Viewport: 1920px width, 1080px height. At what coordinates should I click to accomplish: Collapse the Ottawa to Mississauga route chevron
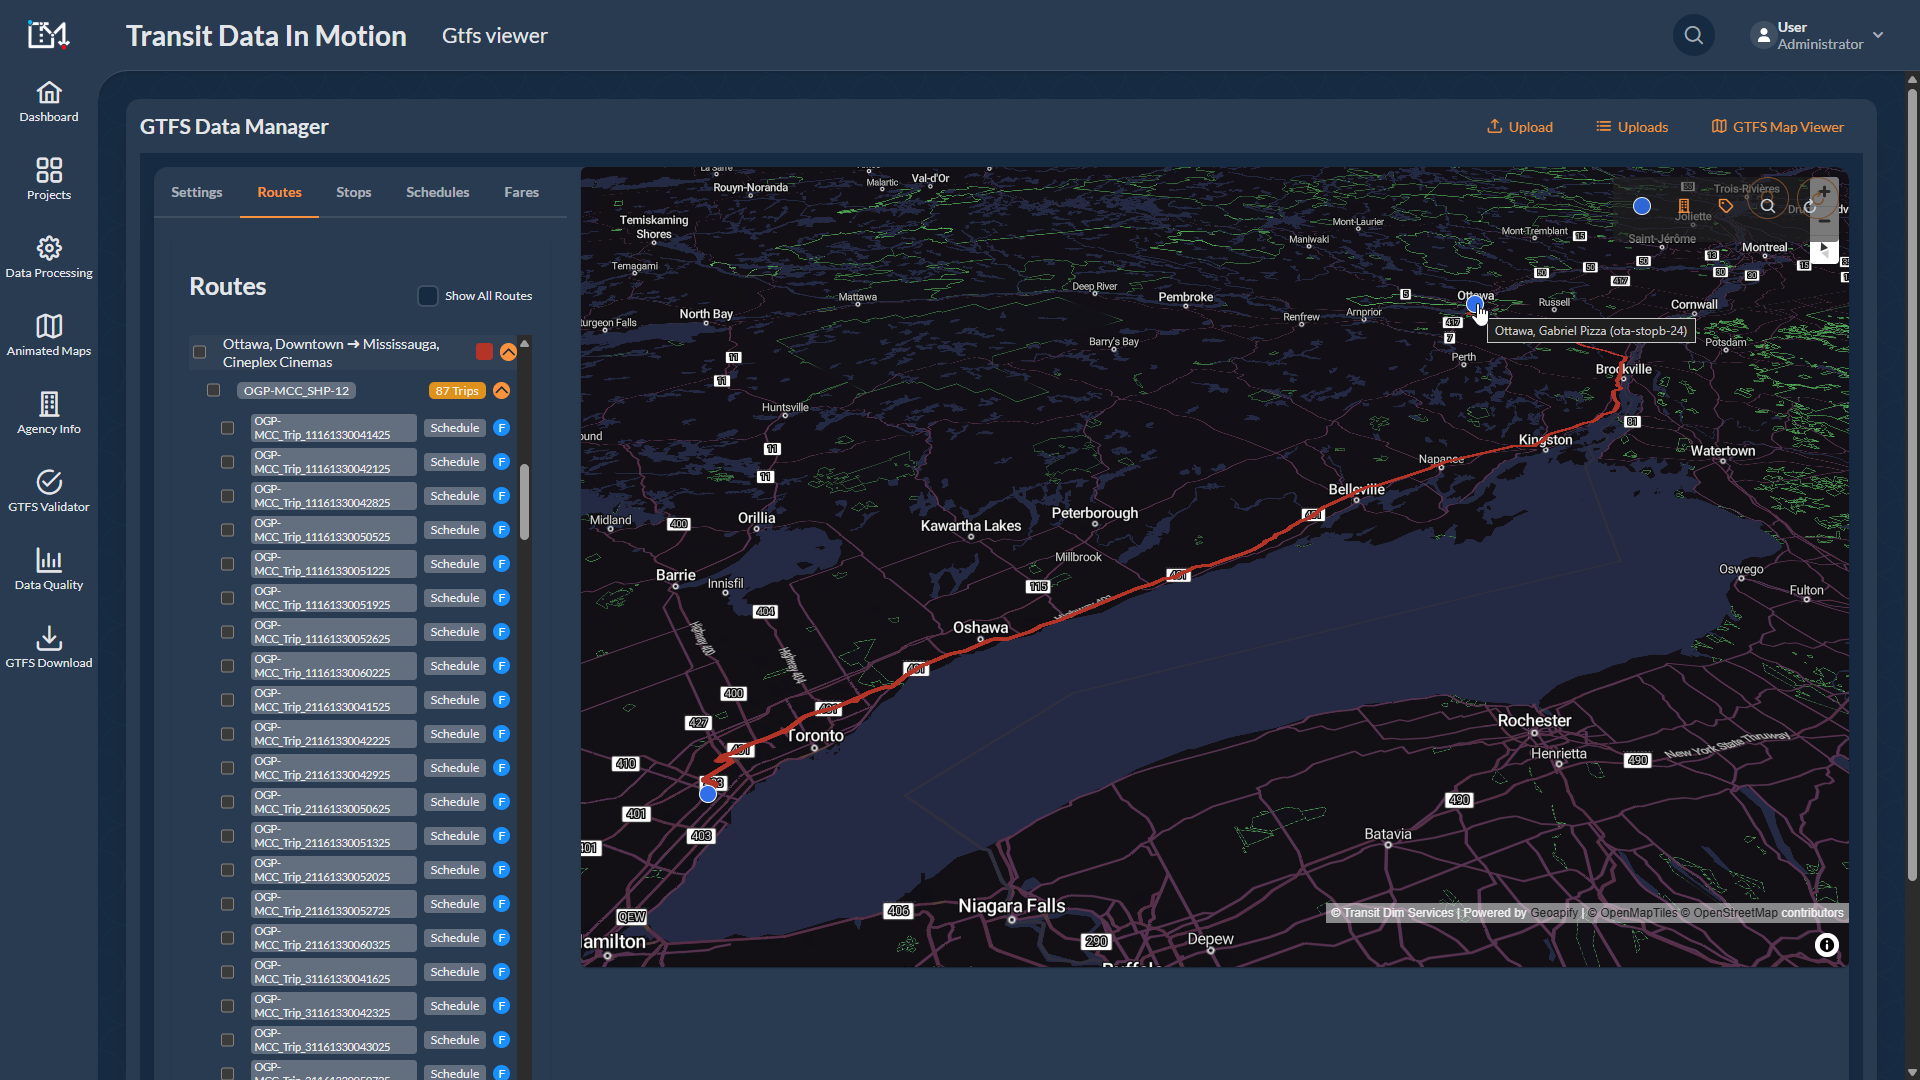(509, 352)
